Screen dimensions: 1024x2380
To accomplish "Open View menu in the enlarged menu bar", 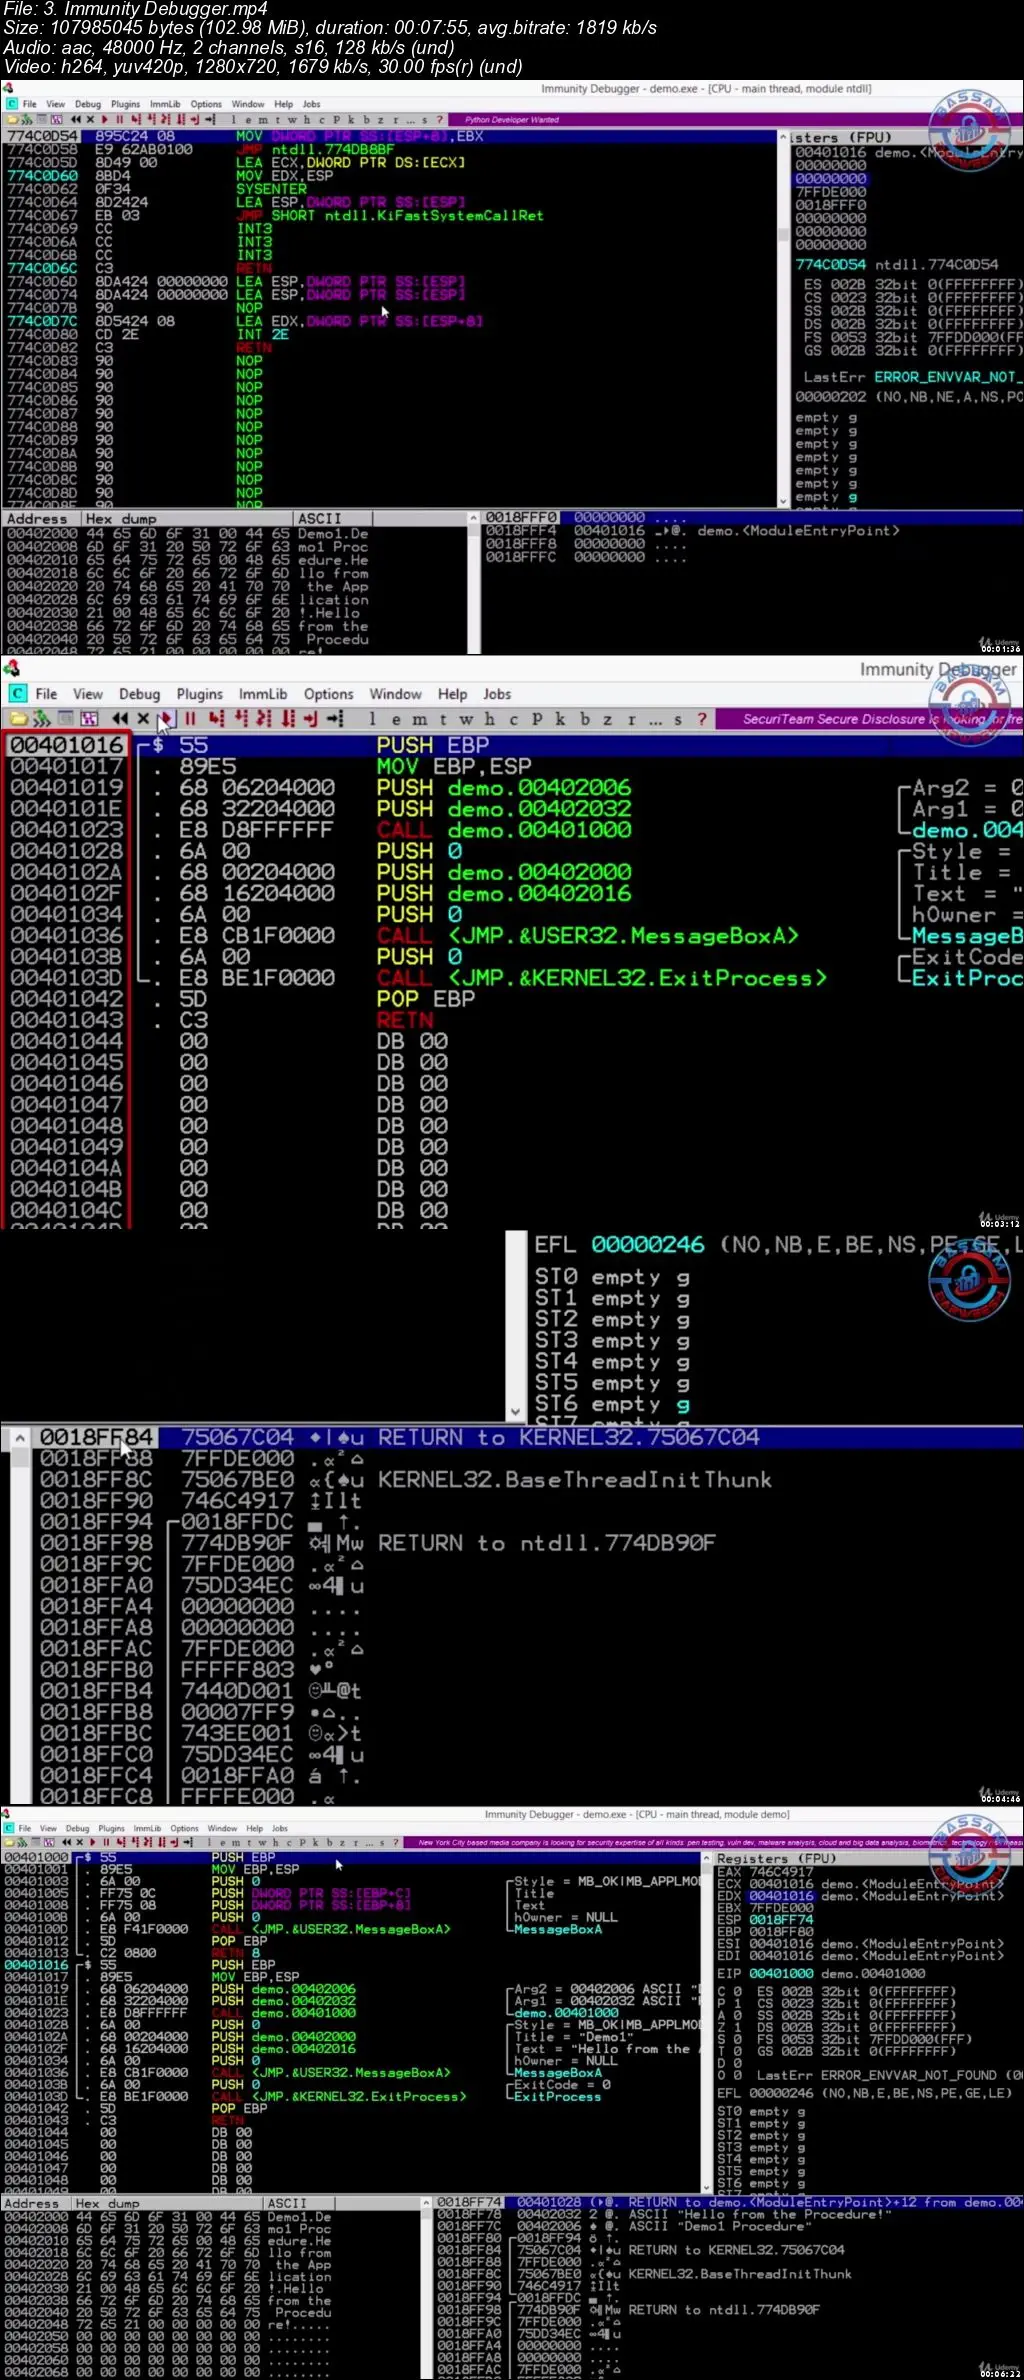I will click(x=88, y=693).
